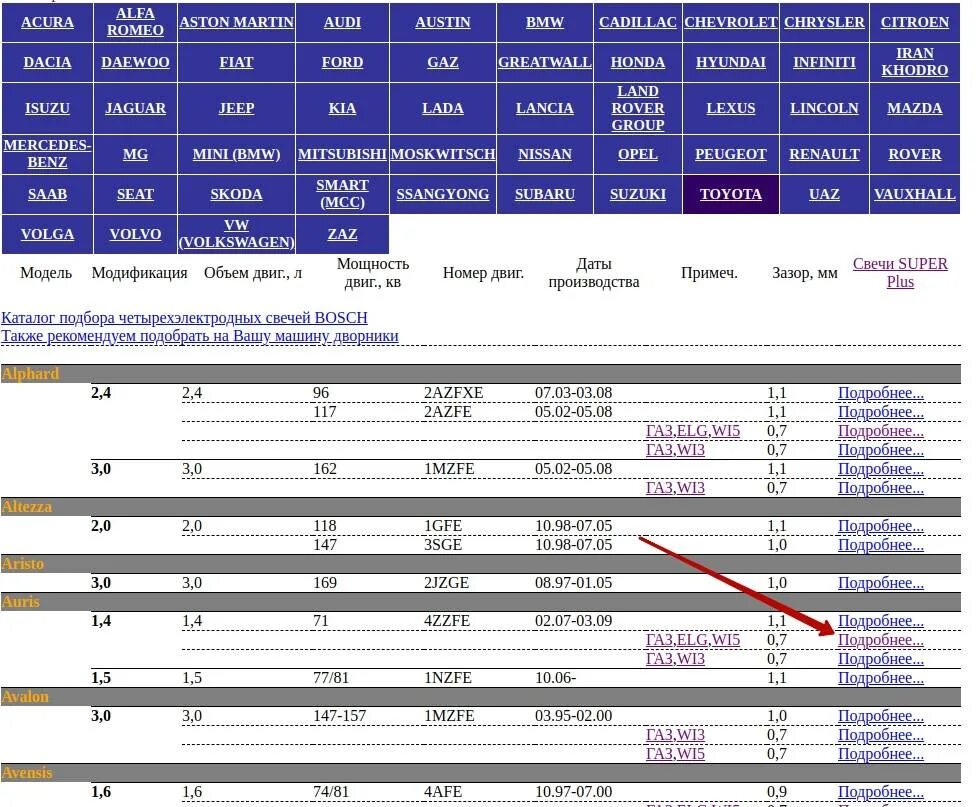Open the LEXUS brand link
Image resolution: width=980 pixels, height=807 pixels.
tap(731, 108)
